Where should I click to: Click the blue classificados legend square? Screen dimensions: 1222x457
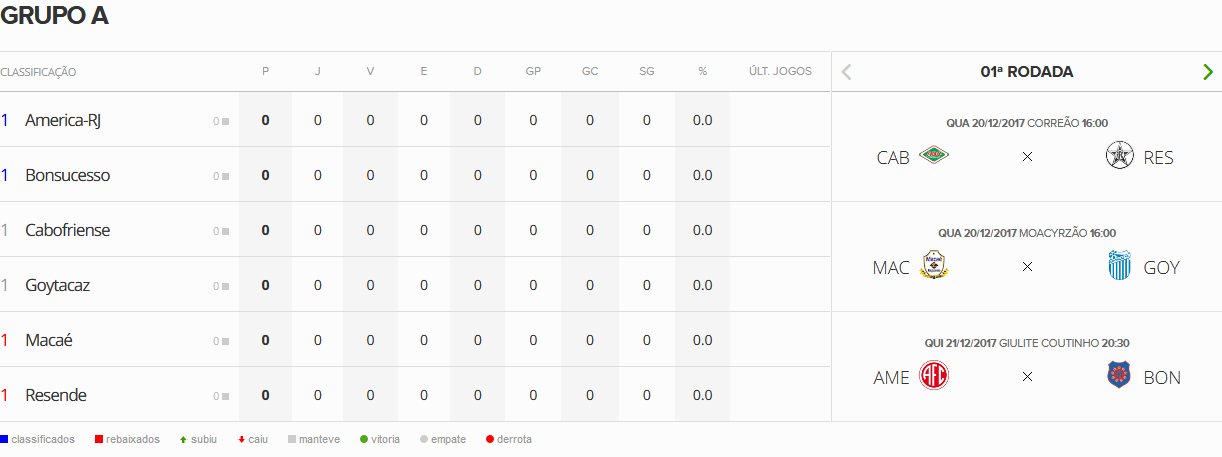click(5, 439)
